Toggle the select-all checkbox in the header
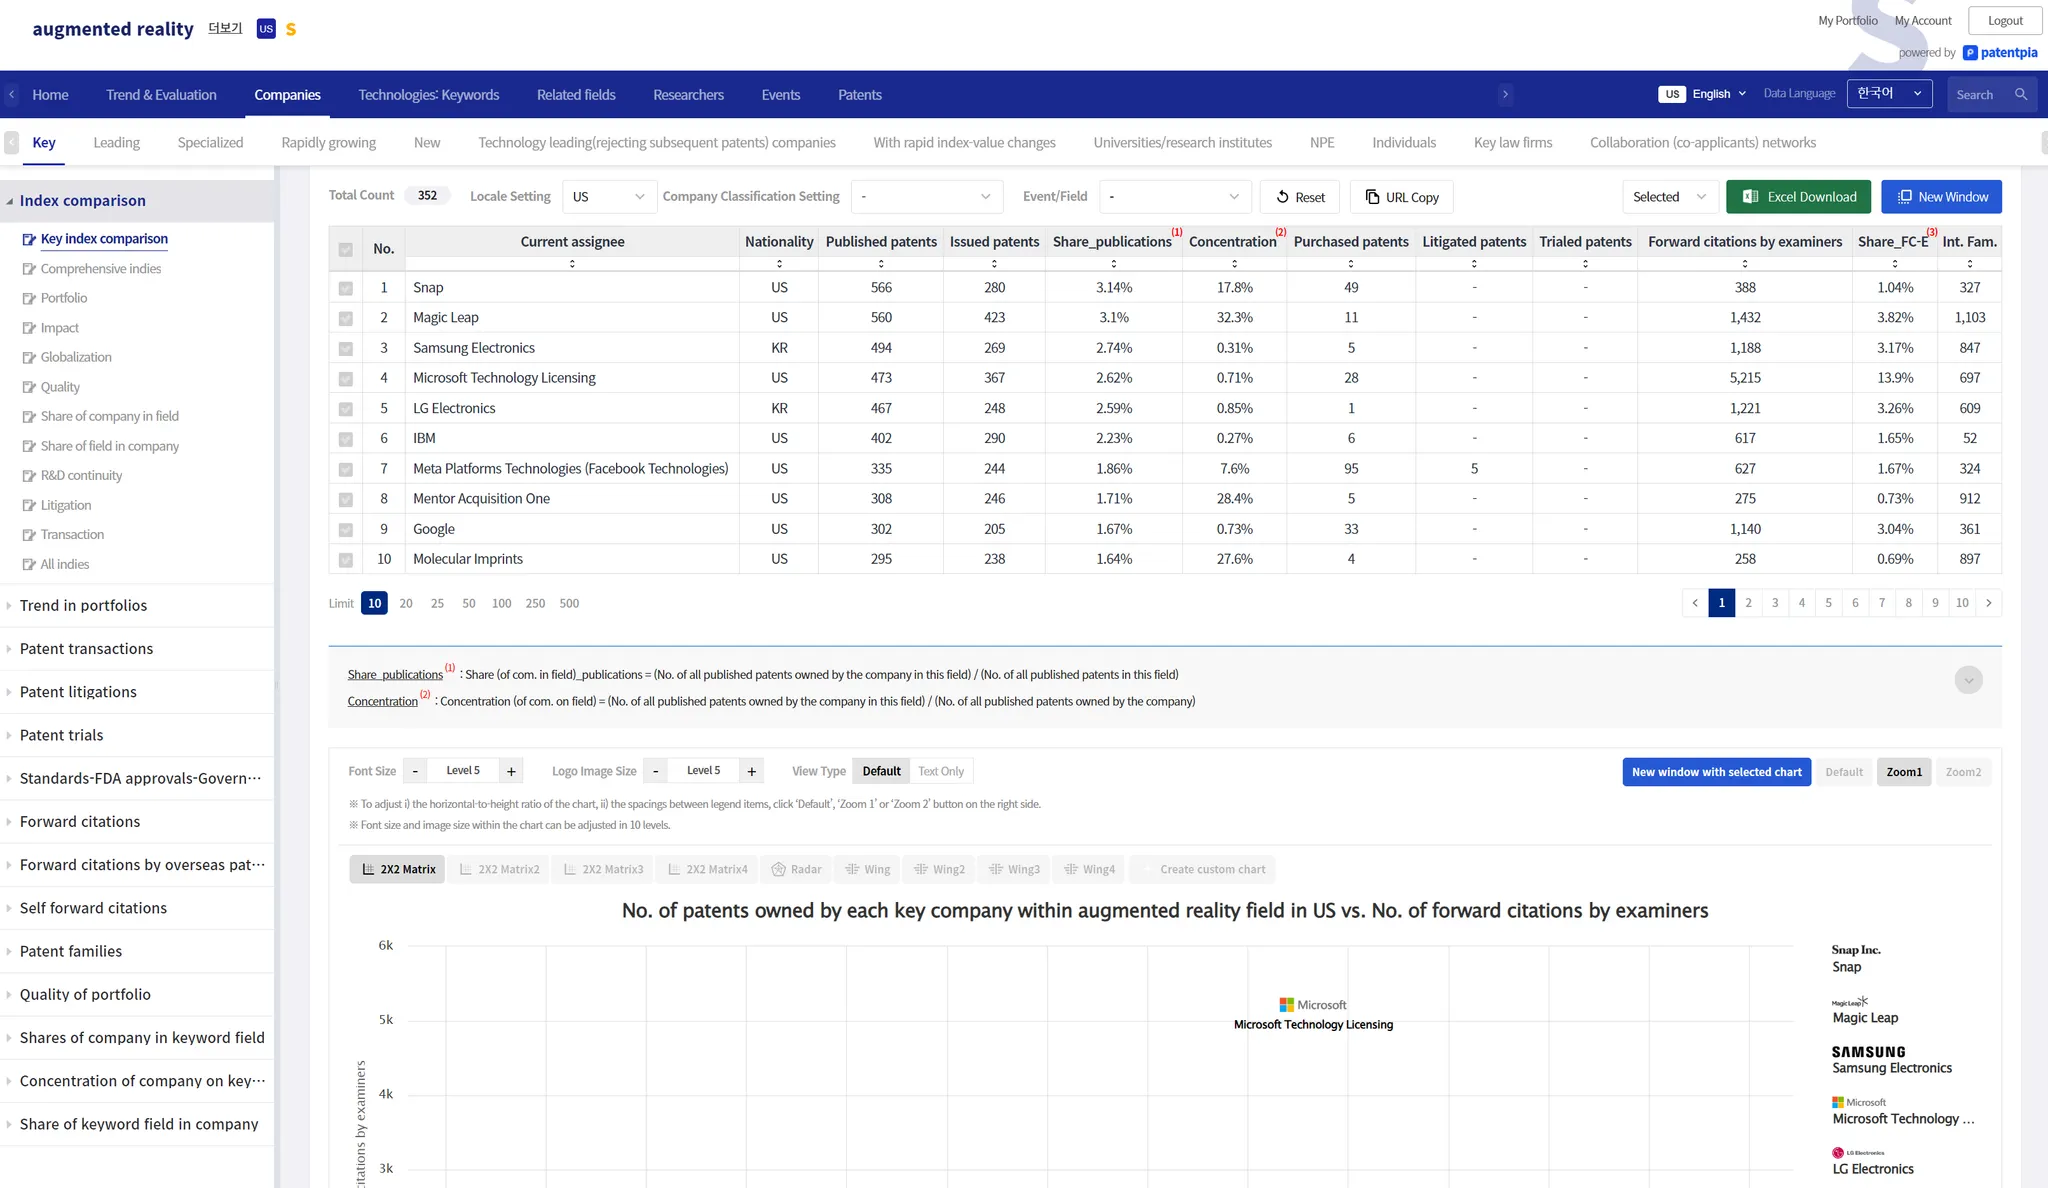Viewport: 2048px width, 1188px height. tap(345, 249)
